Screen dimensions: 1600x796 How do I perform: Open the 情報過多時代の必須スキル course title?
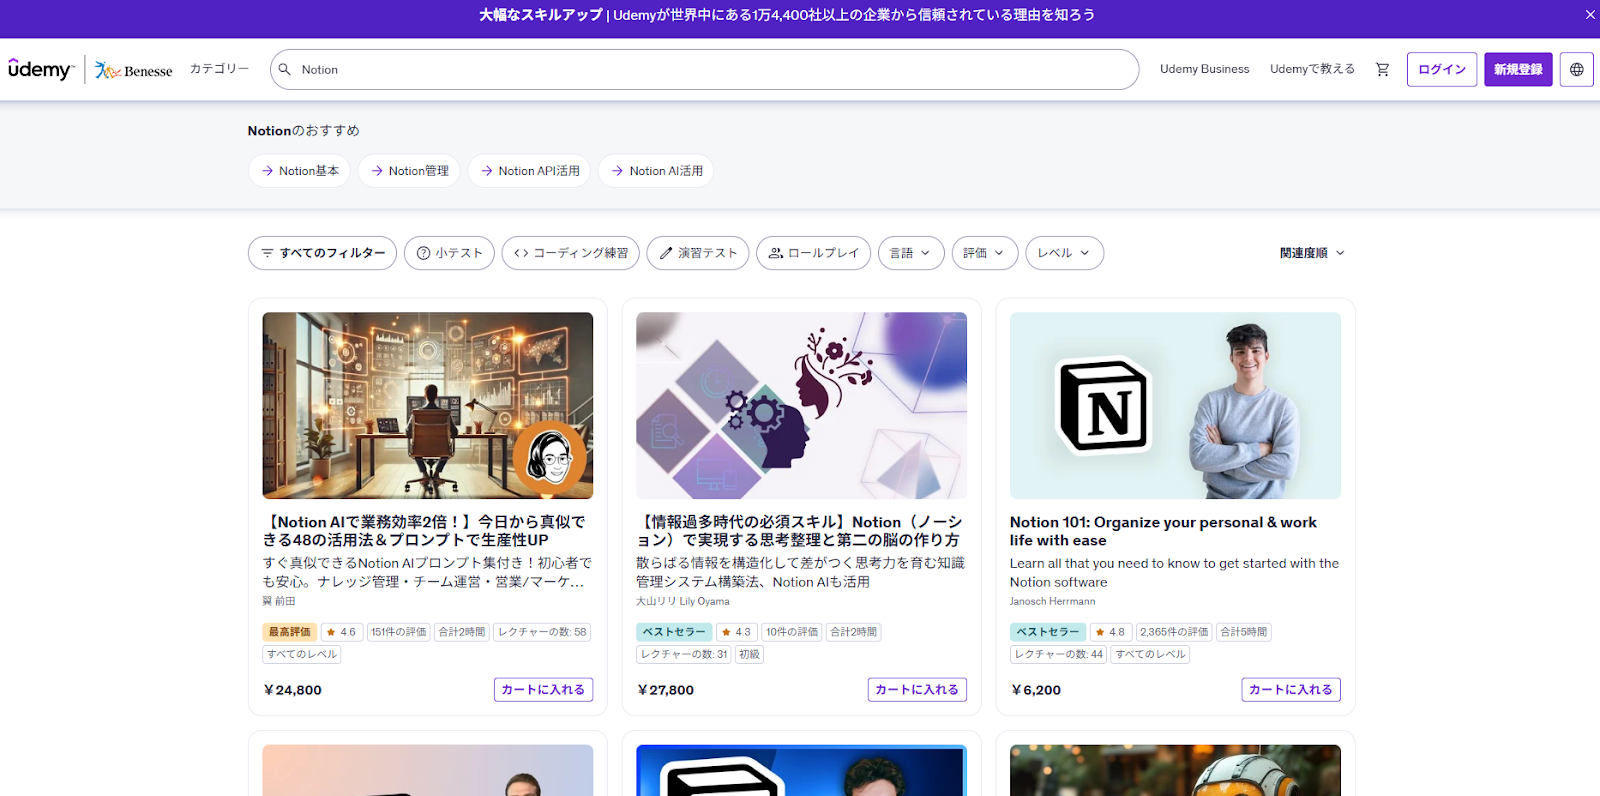coord(800,531)
